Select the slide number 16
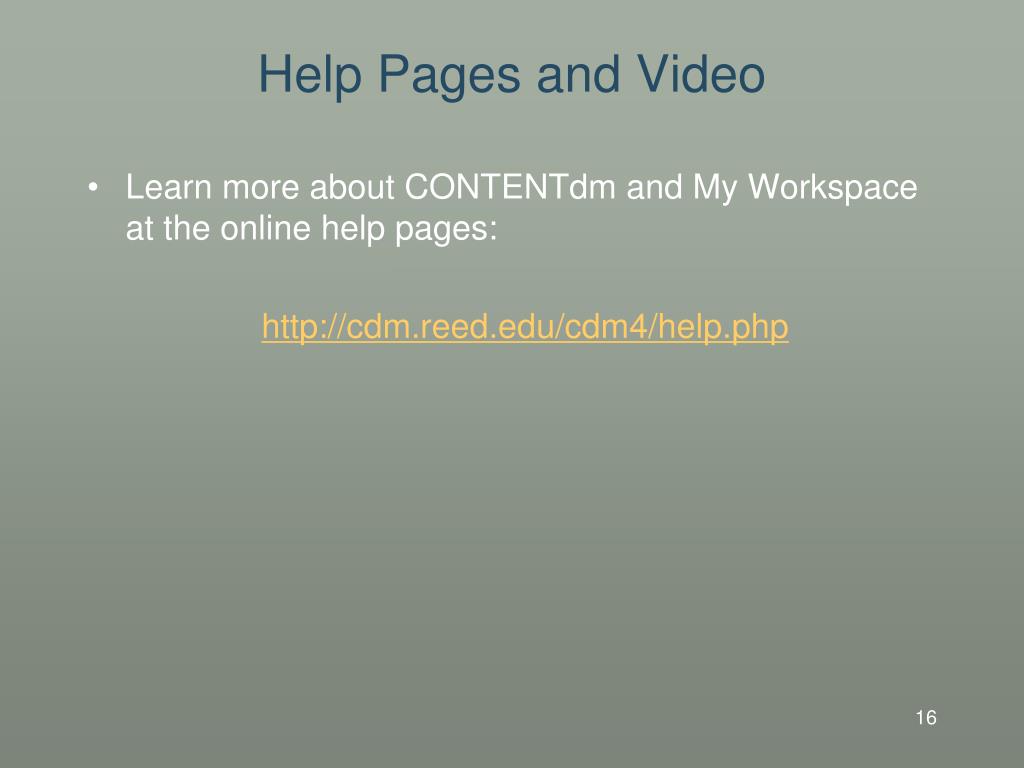The height and width of the screenshot is (768, 1024). click(x=925, y=717)
